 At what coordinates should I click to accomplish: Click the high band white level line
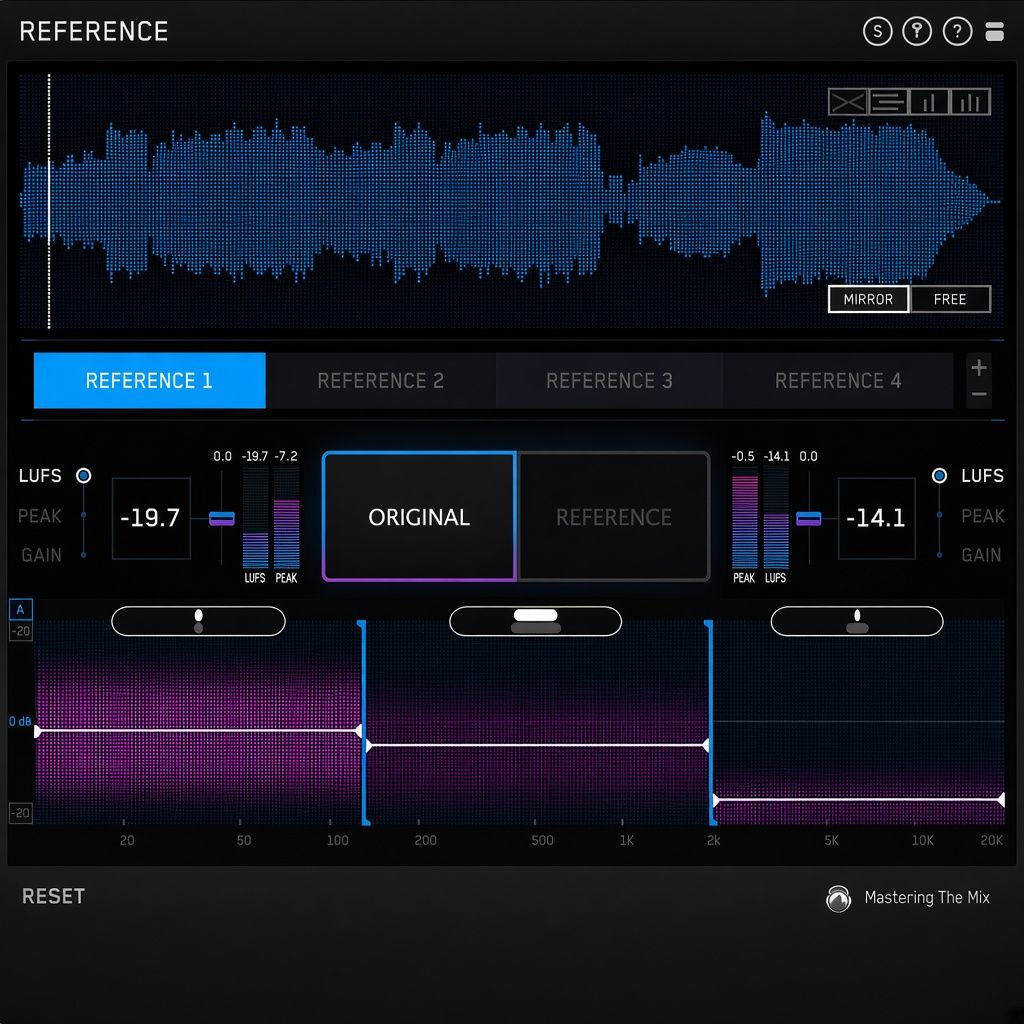tap(859, 799)
